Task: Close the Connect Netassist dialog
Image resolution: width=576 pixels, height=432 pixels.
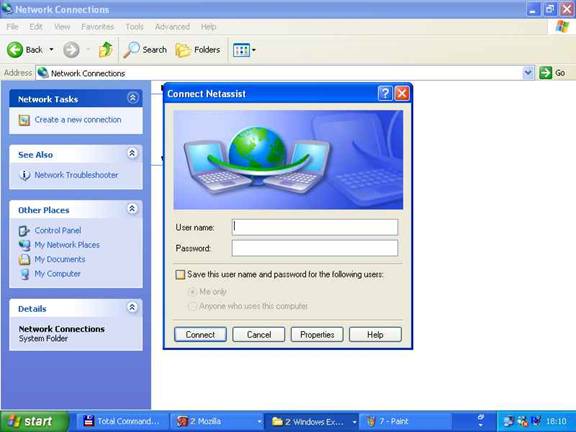Action: pyautogui.click(x=402, y=94)
